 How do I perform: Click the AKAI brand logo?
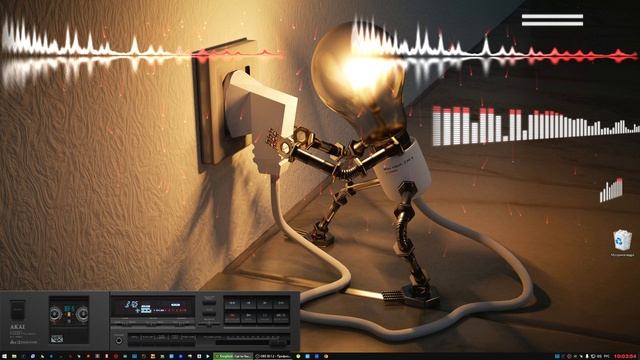pyautogui.click(x=17, y=327)
